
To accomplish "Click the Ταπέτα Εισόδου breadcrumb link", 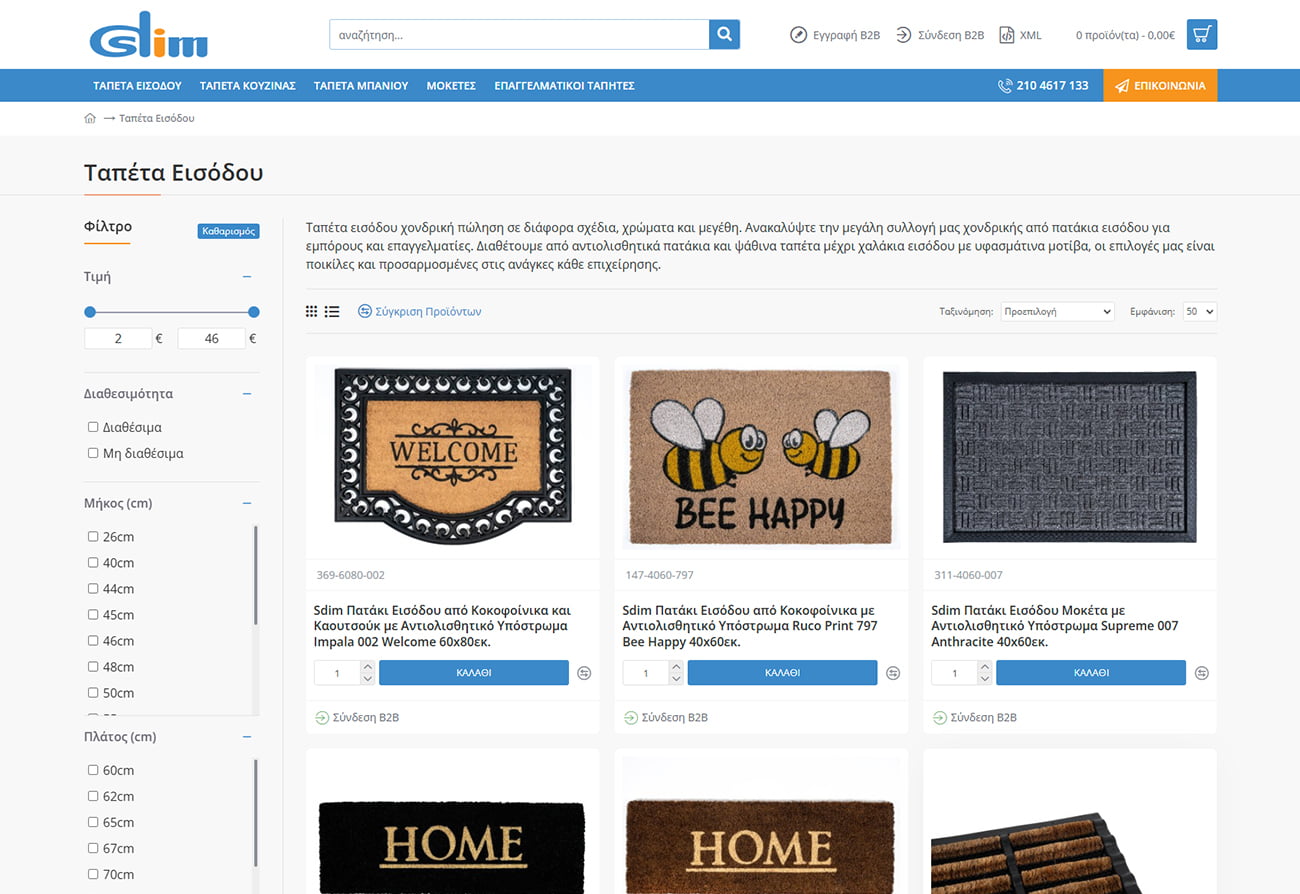I will (157, 118).
